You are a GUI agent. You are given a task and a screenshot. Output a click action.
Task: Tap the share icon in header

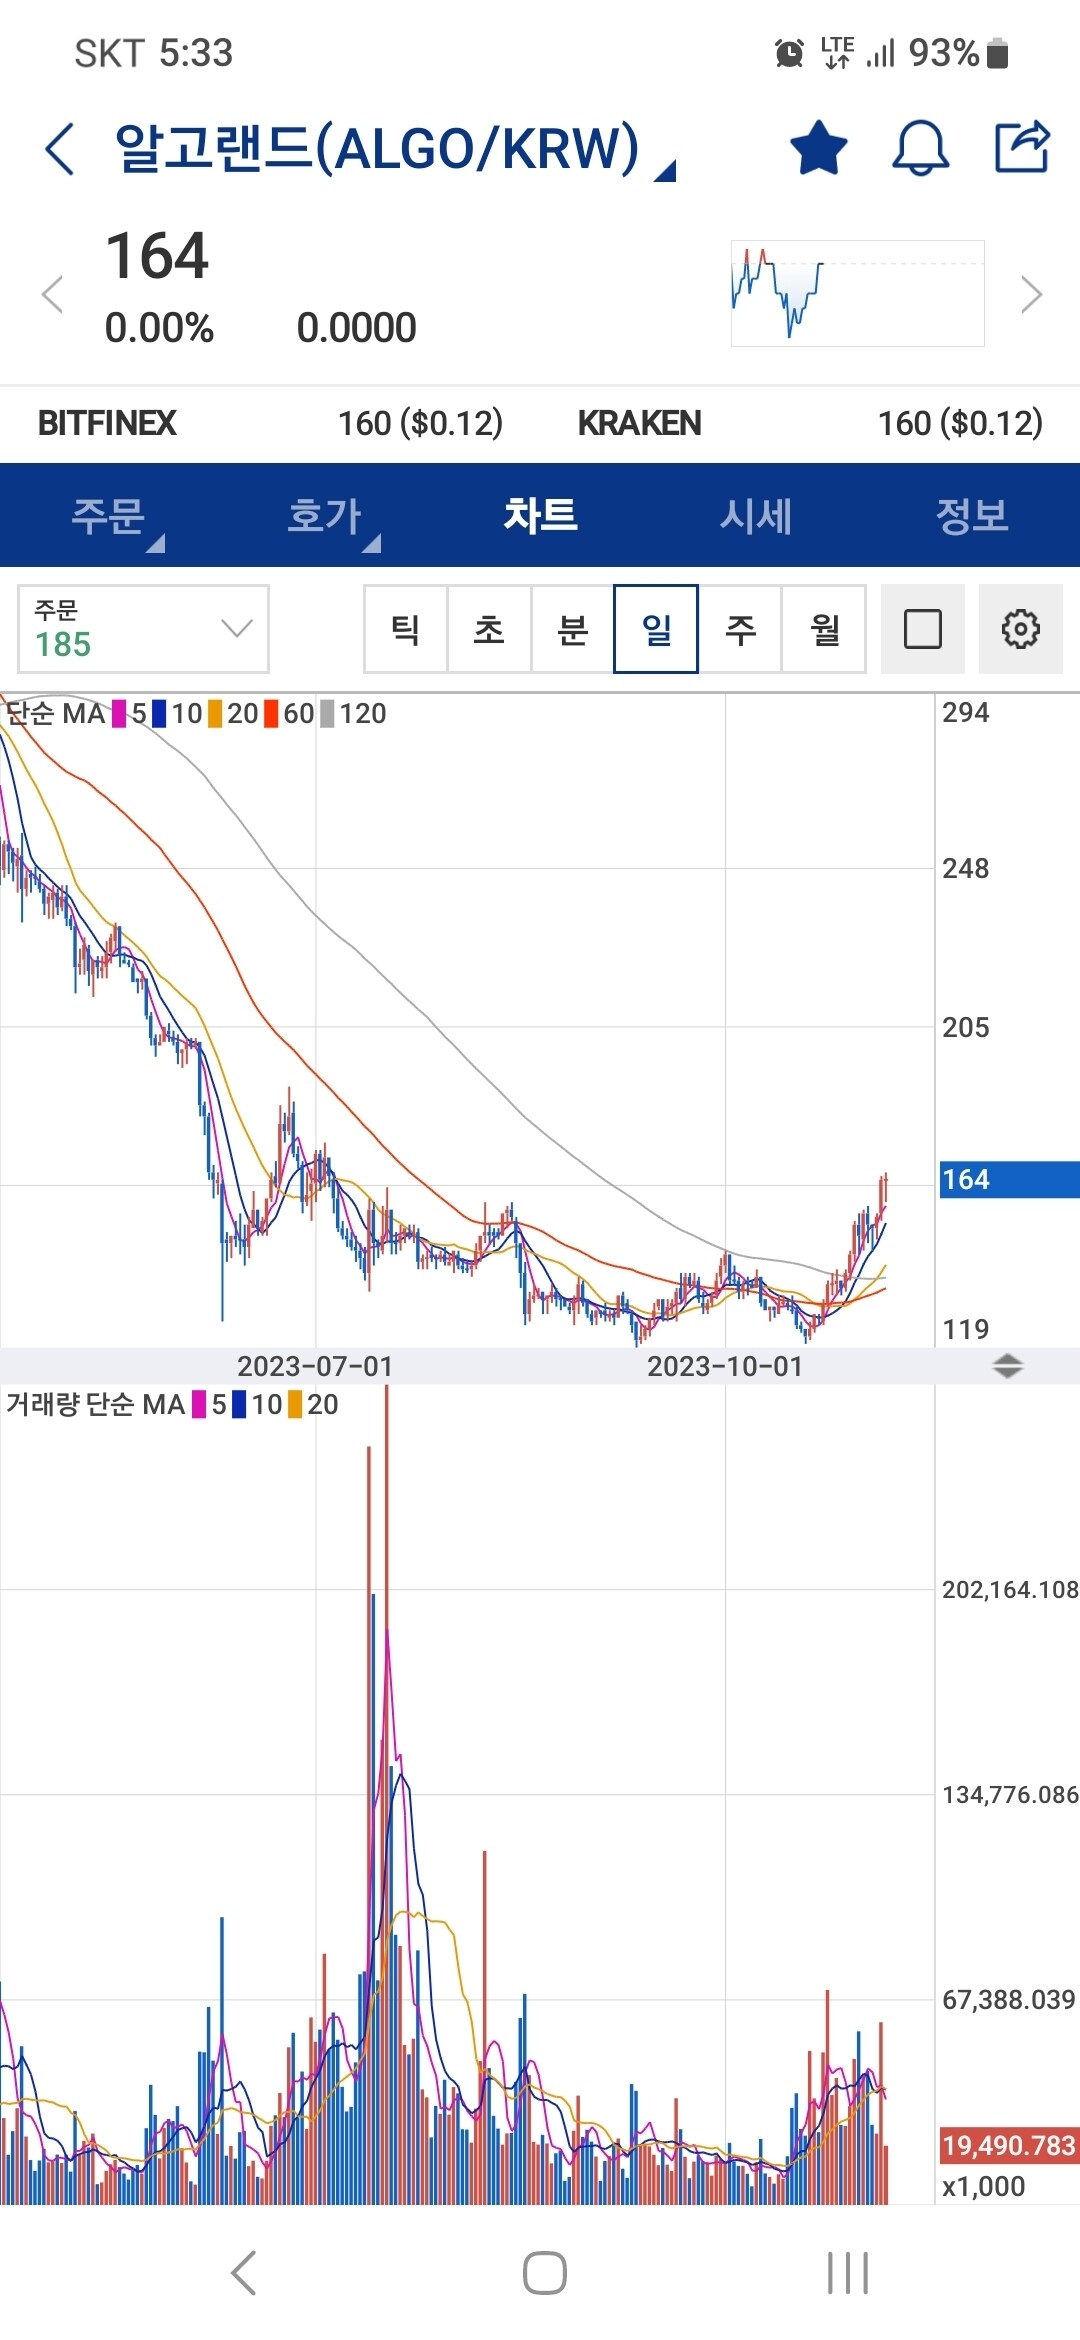pos(1022,147)
